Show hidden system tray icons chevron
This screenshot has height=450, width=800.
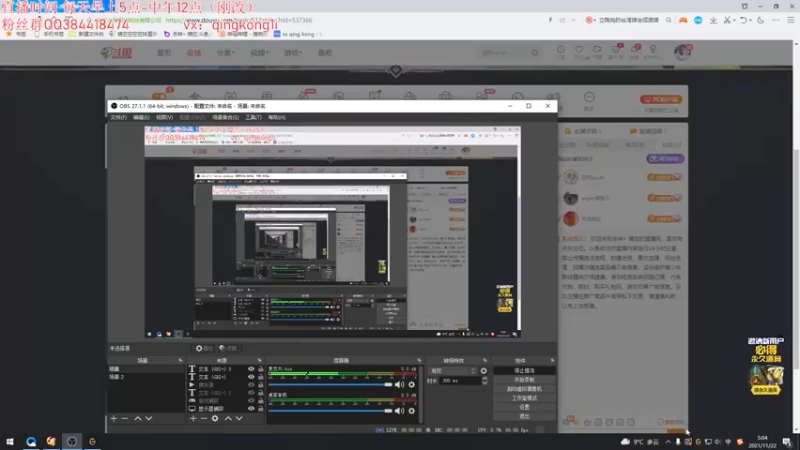click(668, 442)
